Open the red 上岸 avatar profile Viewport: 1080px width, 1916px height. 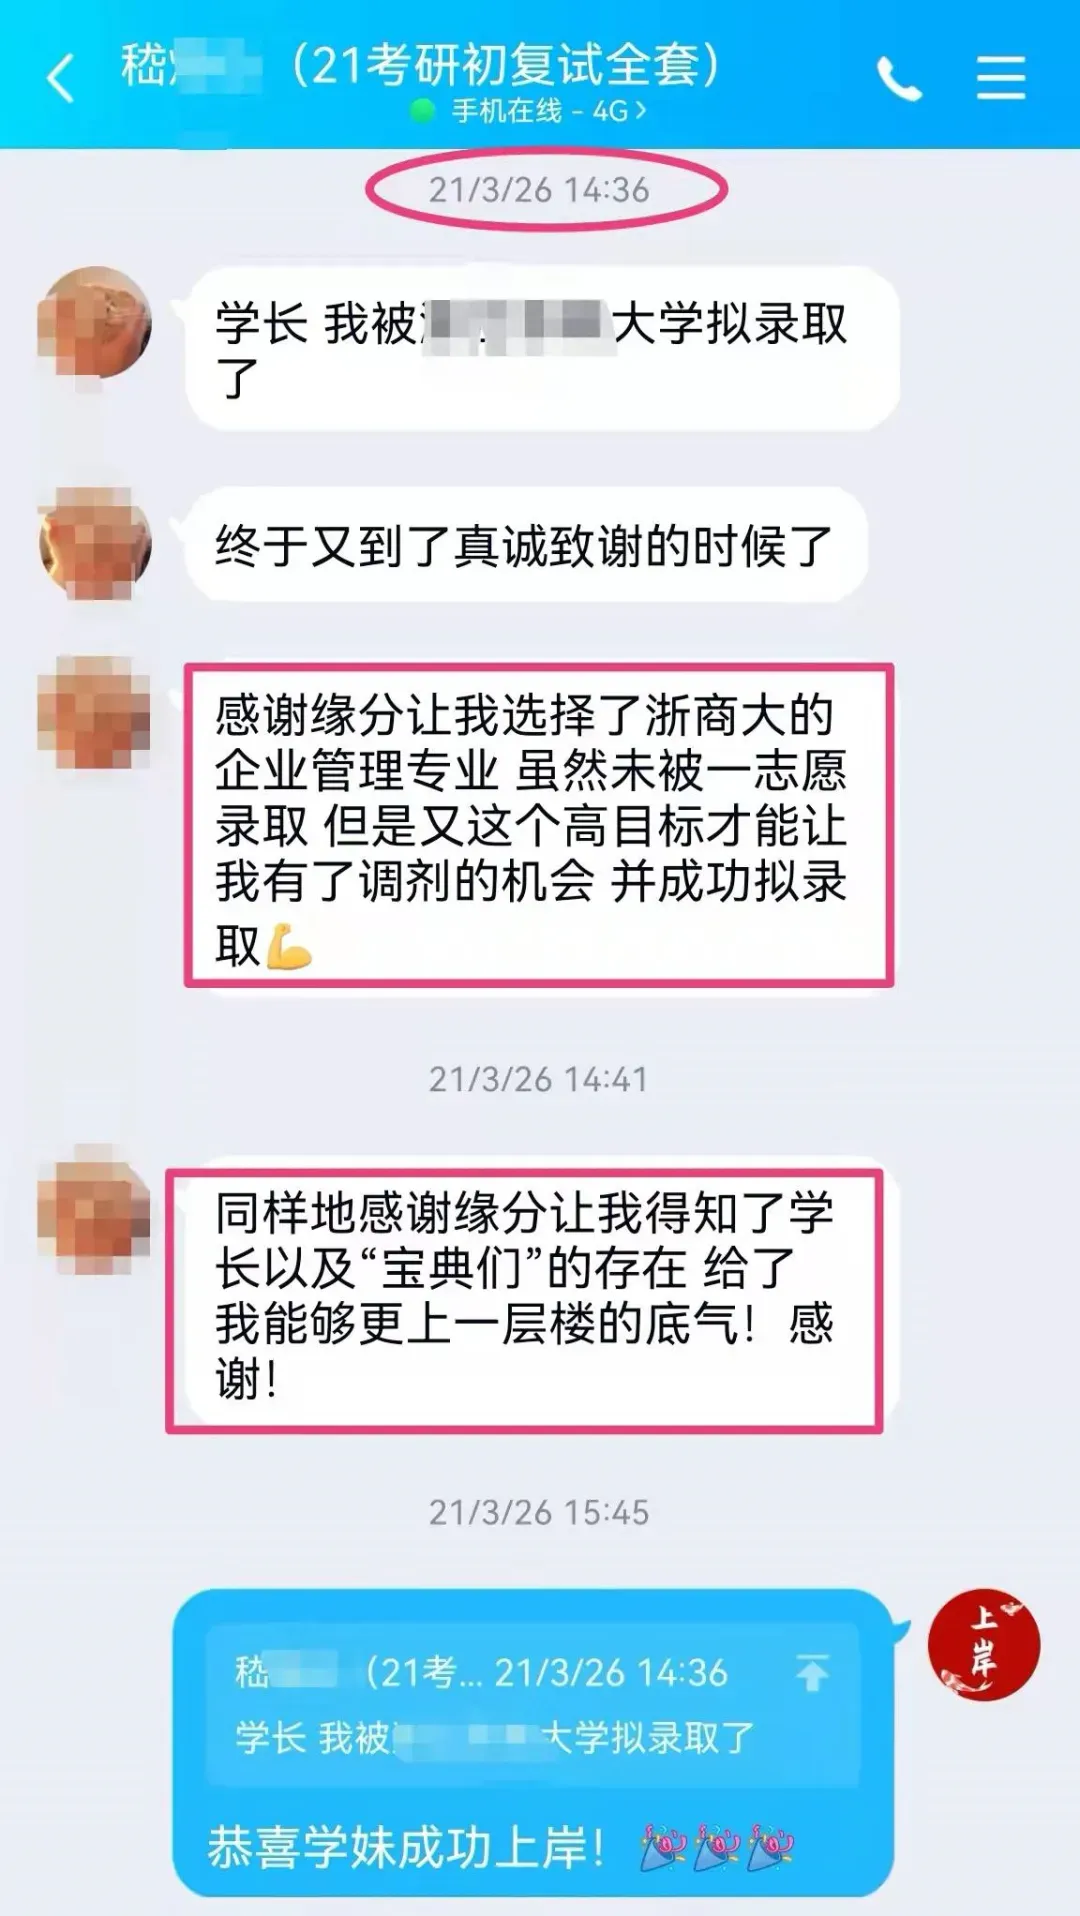(x=983, y=1644)
